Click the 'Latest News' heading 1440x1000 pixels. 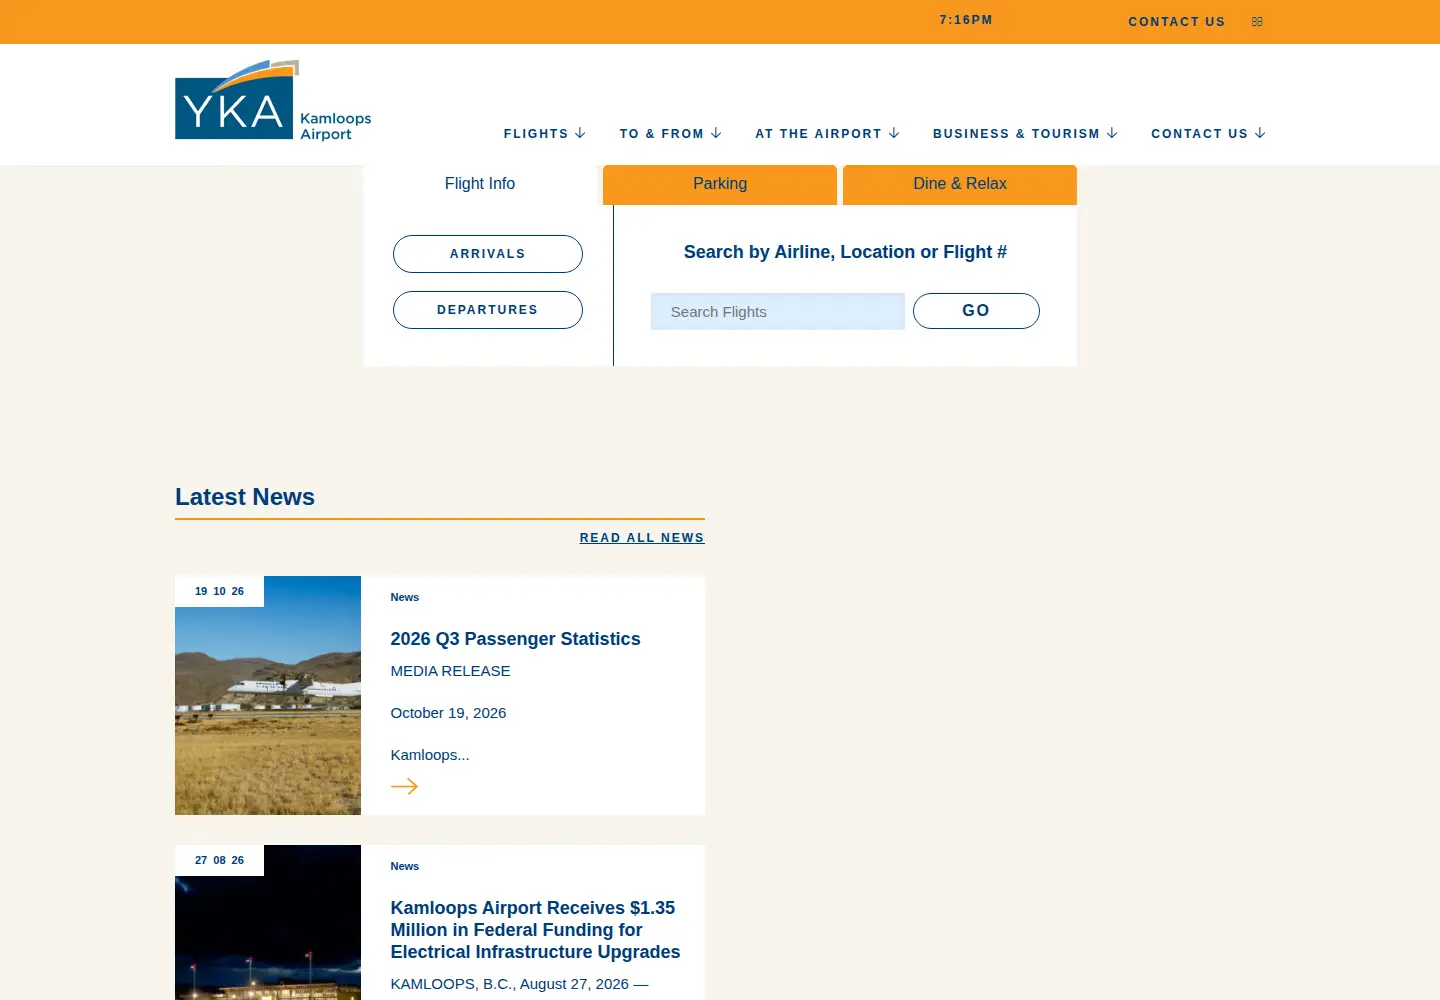pos(245,497)
